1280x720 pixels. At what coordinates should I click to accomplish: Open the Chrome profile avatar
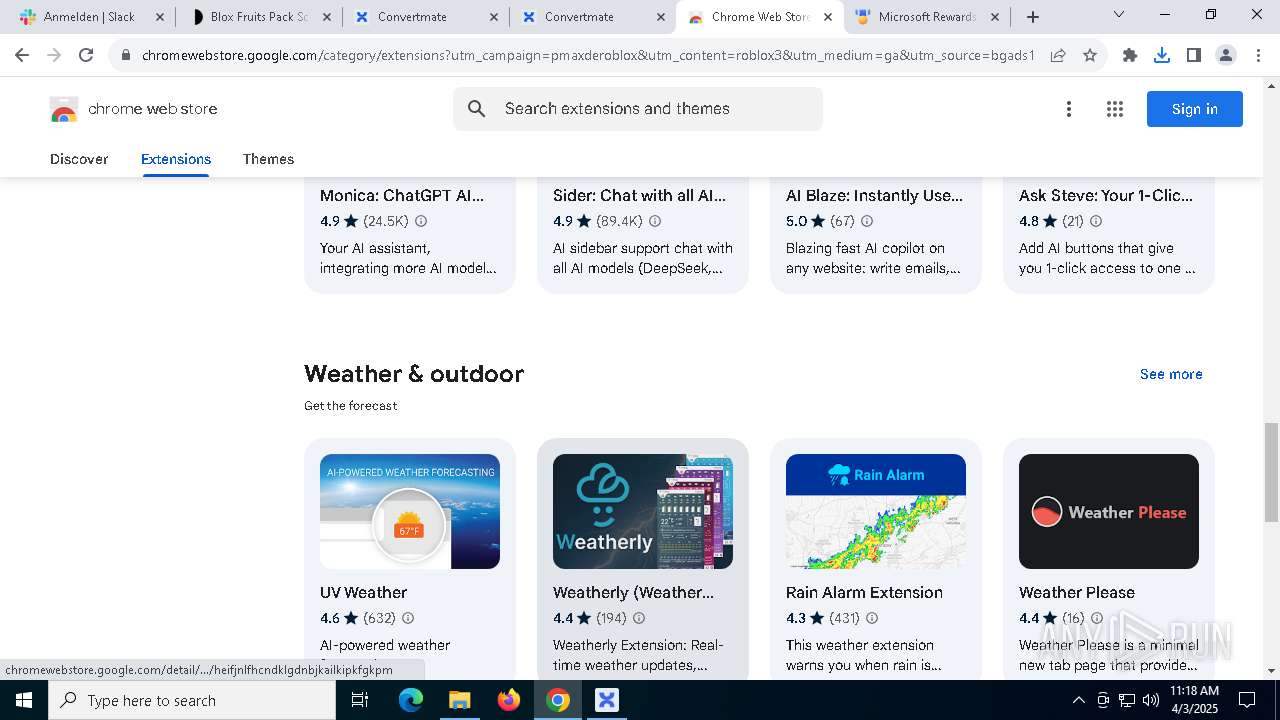pyautogui.click(x=1226, y=55)
